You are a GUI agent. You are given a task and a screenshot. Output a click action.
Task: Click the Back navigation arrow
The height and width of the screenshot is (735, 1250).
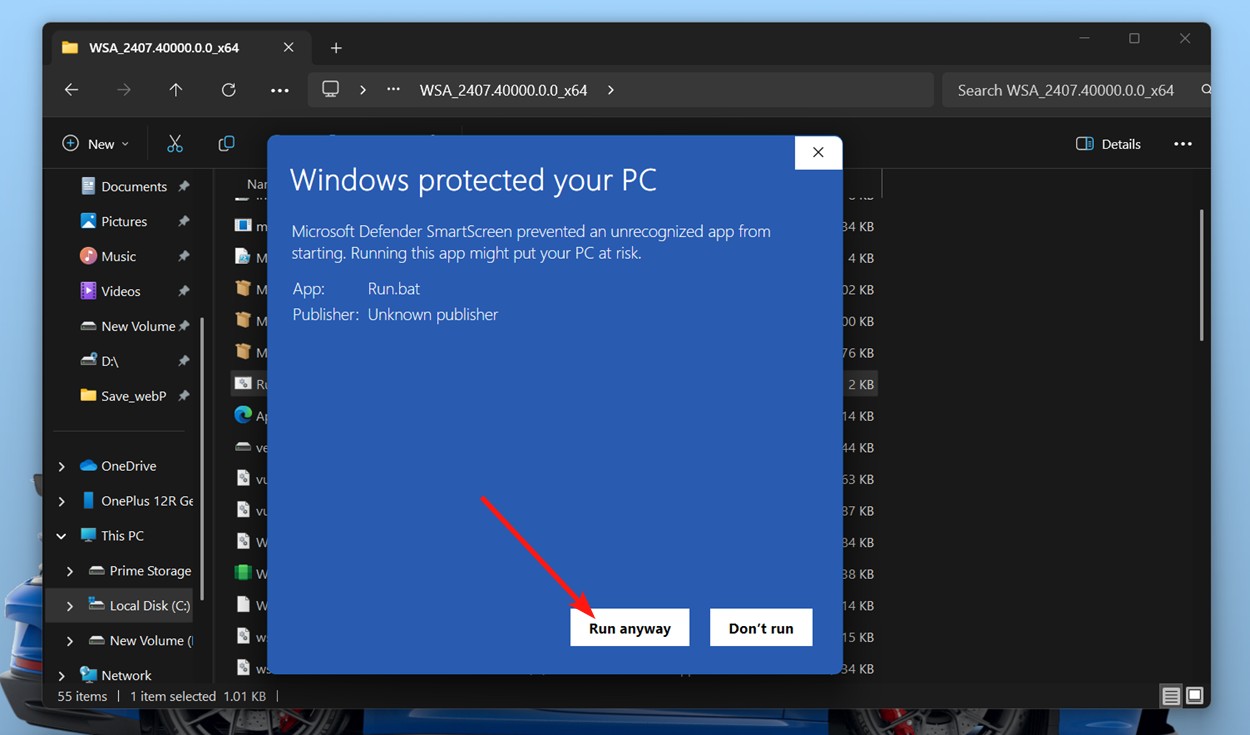click(71, 89)
